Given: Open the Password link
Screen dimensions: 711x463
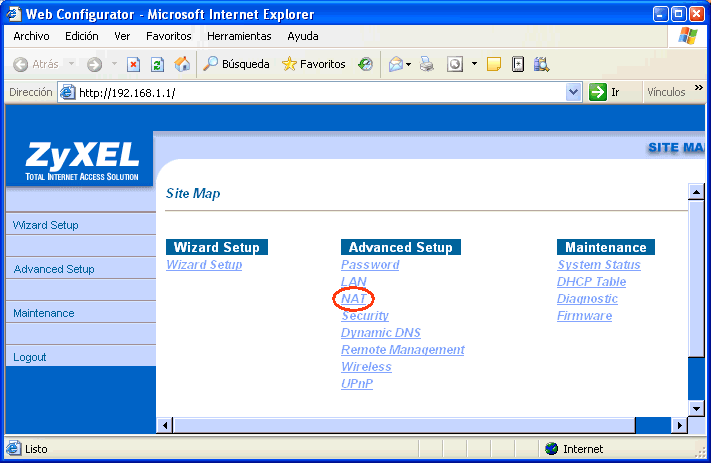Looking at the screenshot, I should click(370, 264).
